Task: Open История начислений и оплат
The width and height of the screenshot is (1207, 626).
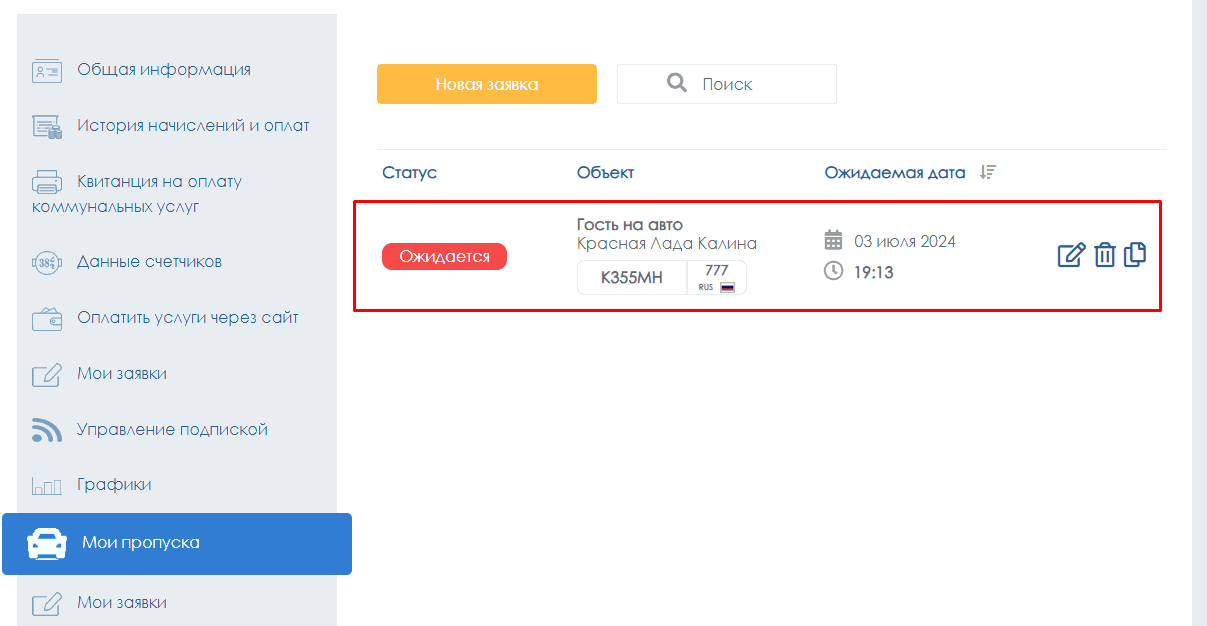Action: [x=193, y=126]
